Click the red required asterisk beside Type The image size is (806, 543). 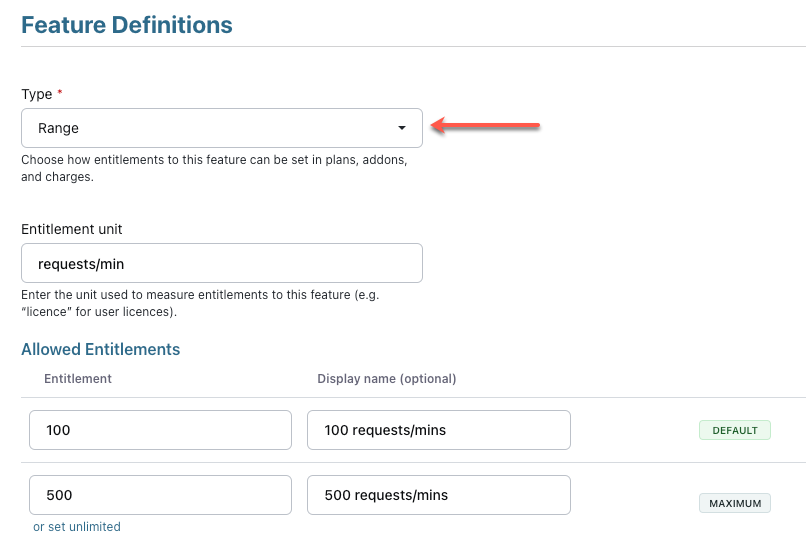pyautogui.click(x=59, y=94)
